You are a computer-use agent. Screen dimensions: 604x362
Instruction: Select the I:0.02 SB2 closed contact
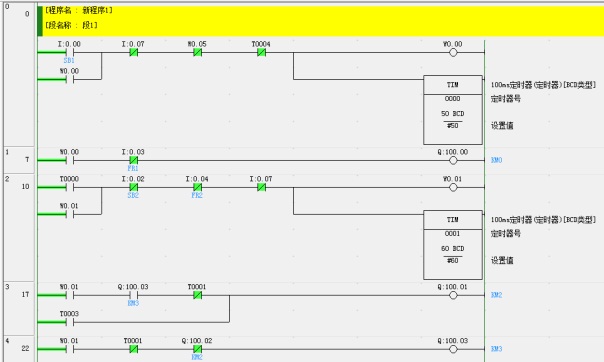(x=133, y=187)
